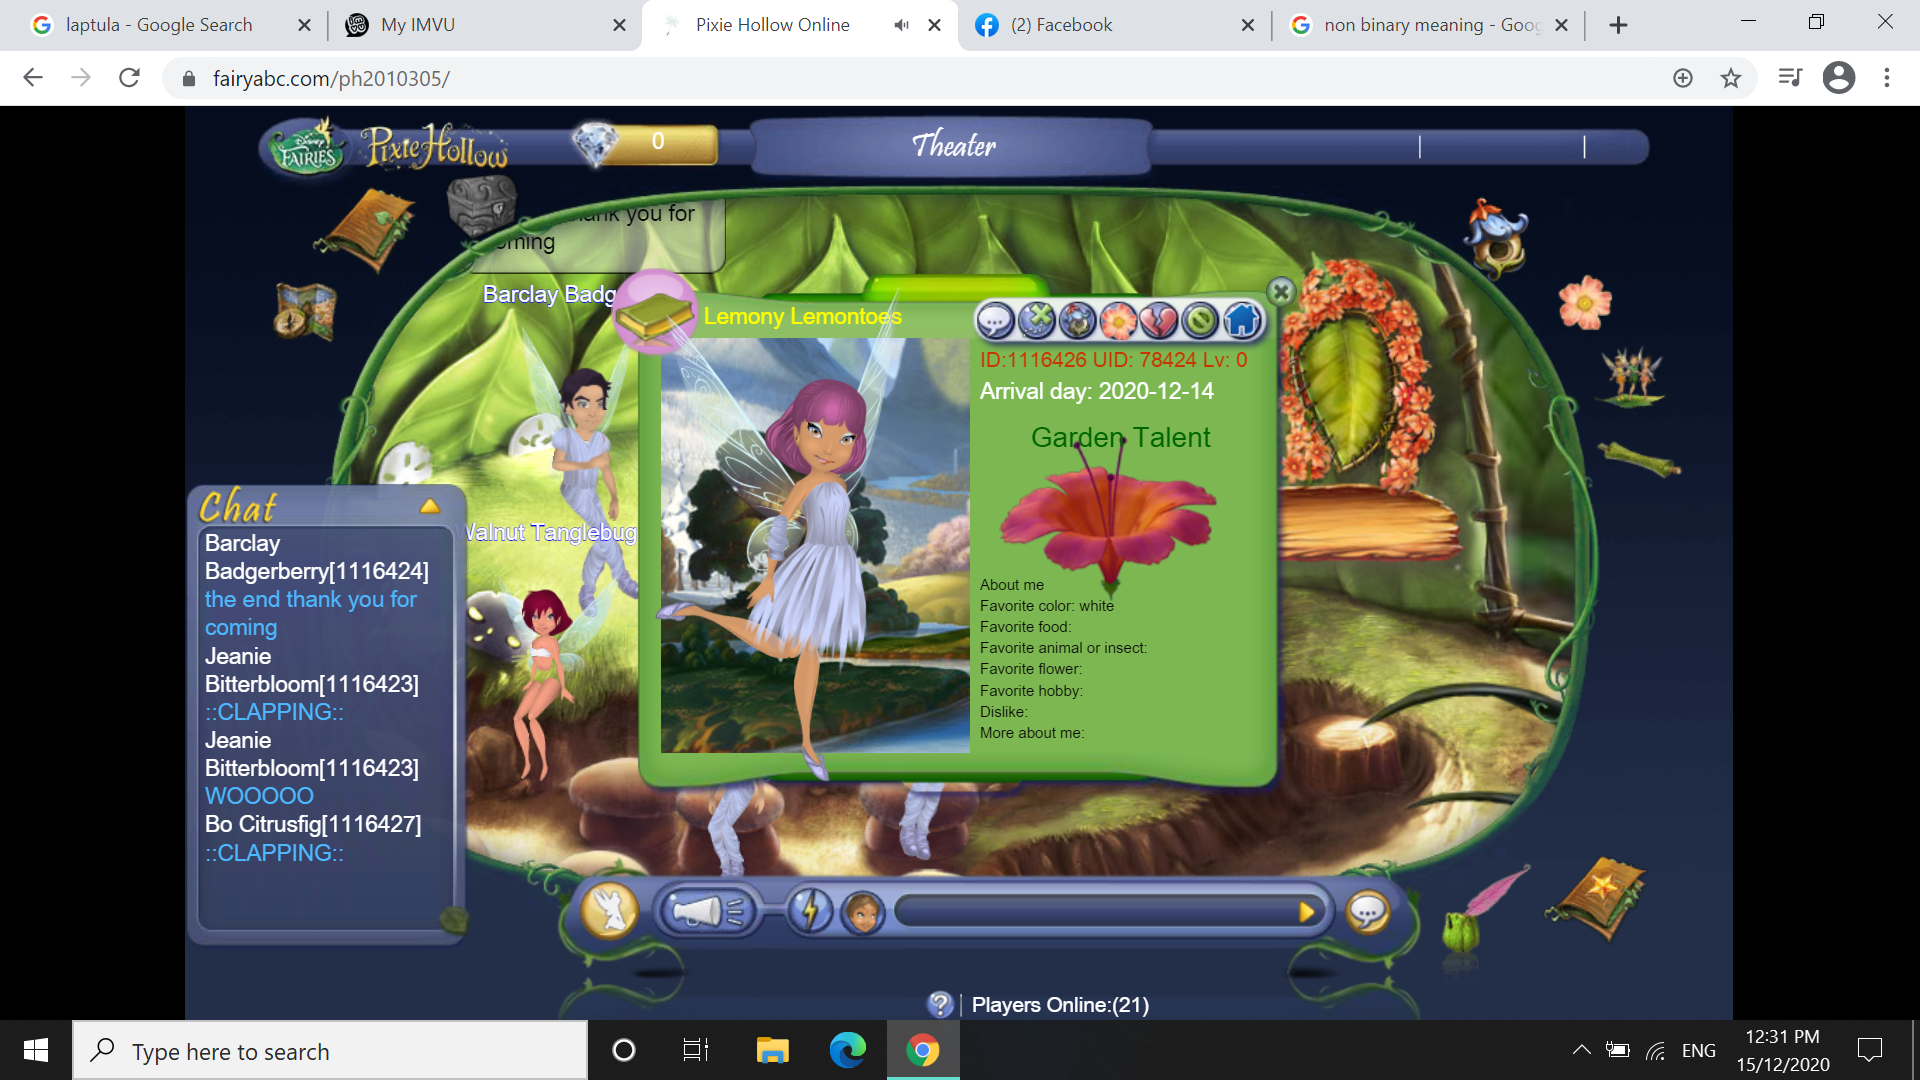This screenshot has height=1080, width=1920.
Task: Collapse the Chat panel using its arrow
Action: pos(430,505)
